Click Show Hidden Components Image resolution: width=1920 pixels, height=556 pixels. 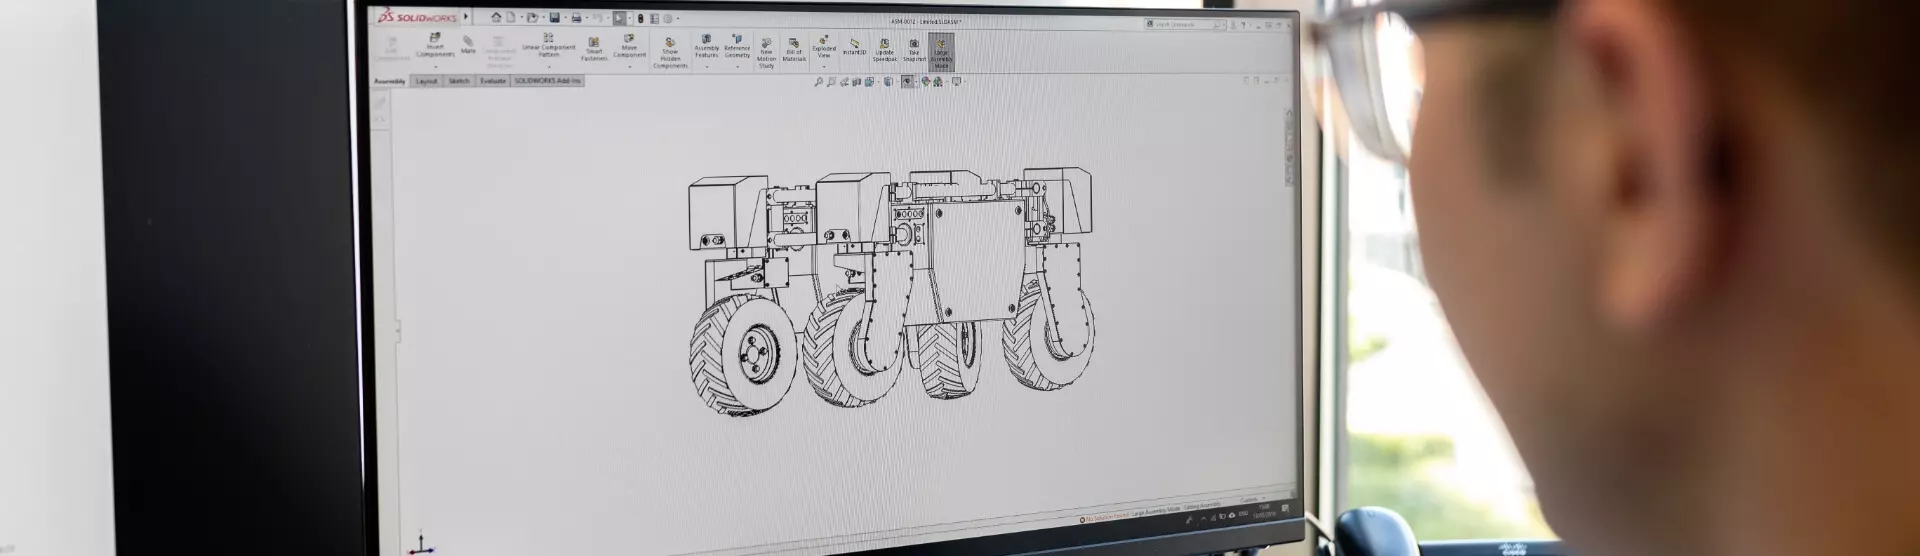pos(670,53)
